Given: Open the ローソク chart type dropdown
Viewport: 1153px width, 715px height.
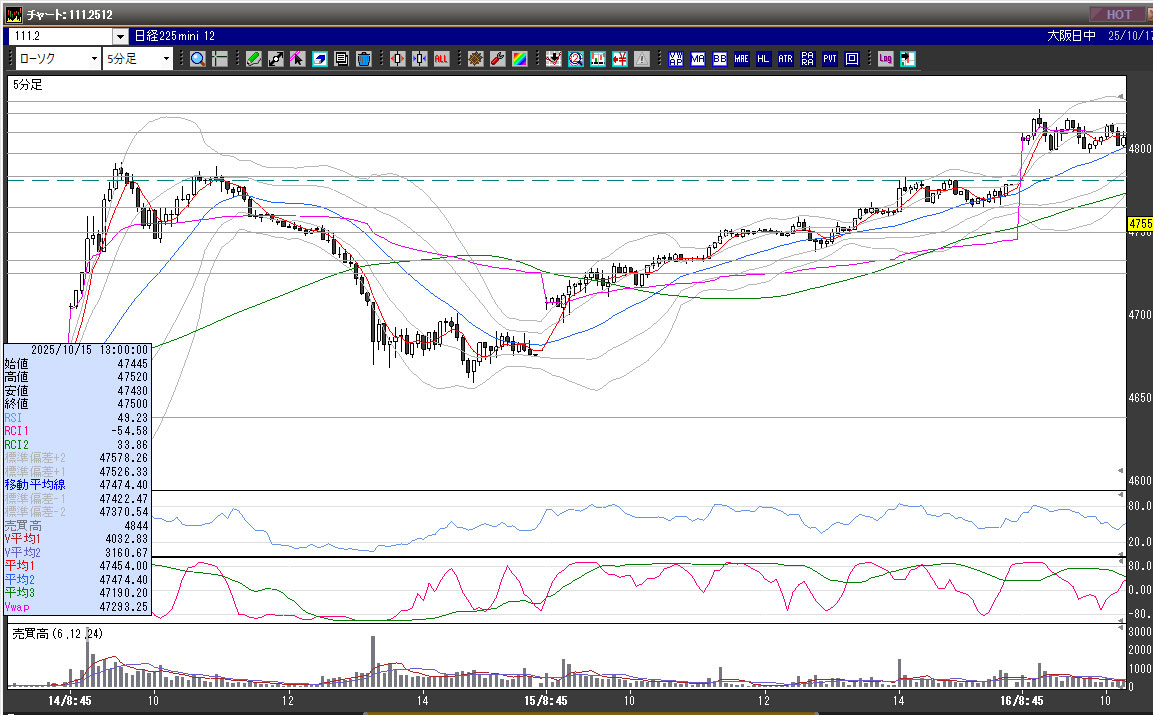Looking at the screenshot, I should point(94,59).
